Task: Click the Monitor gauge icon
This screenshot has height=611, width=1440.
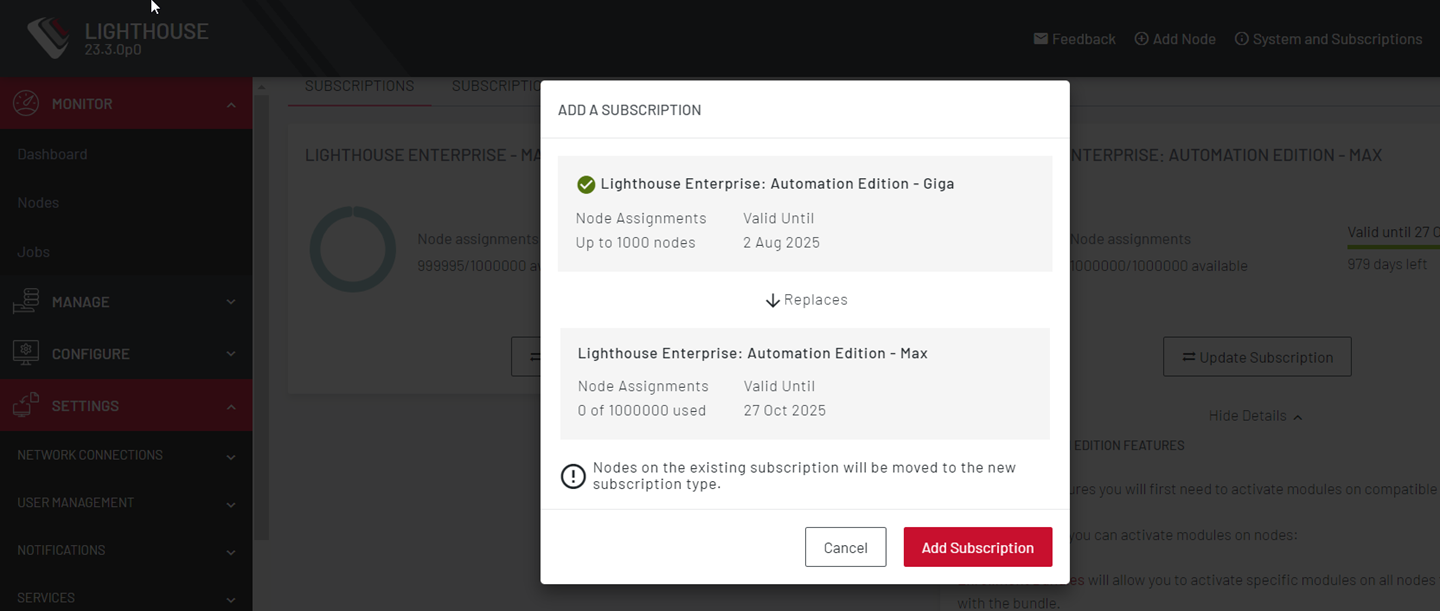Action: click(25, 104)
